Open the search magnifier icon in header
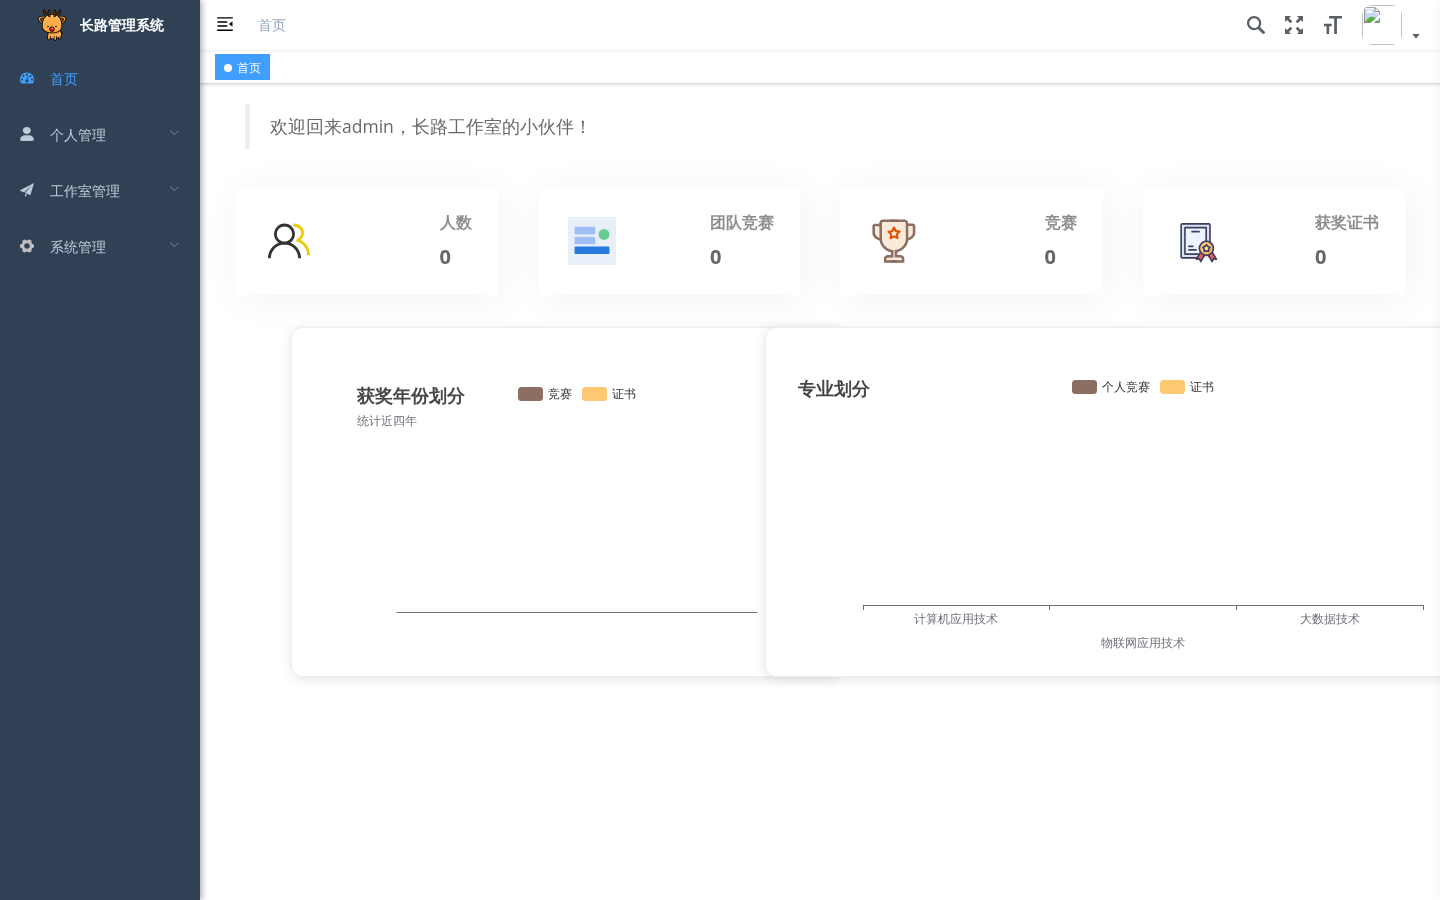The height and width of the screenshot is (900, 1440). pos(1256,25)
